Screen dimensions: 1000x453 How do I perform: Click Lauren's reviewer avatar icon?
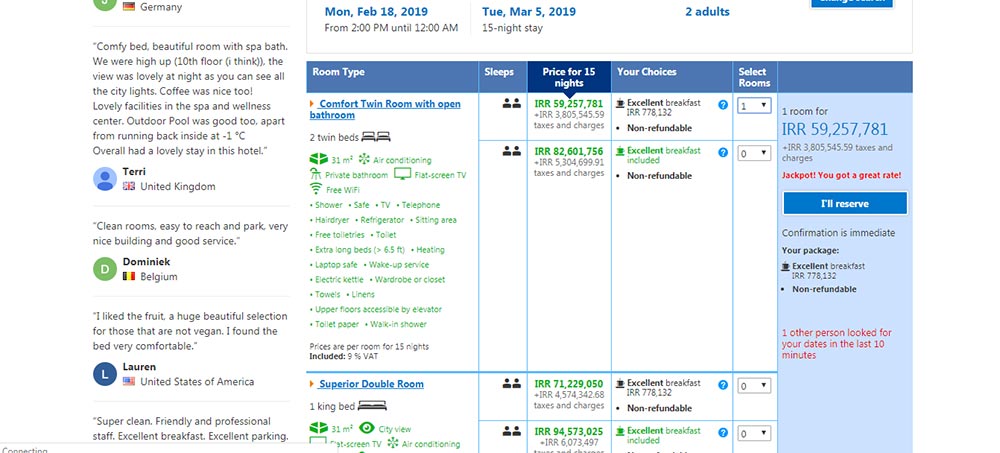click(105, 374)
